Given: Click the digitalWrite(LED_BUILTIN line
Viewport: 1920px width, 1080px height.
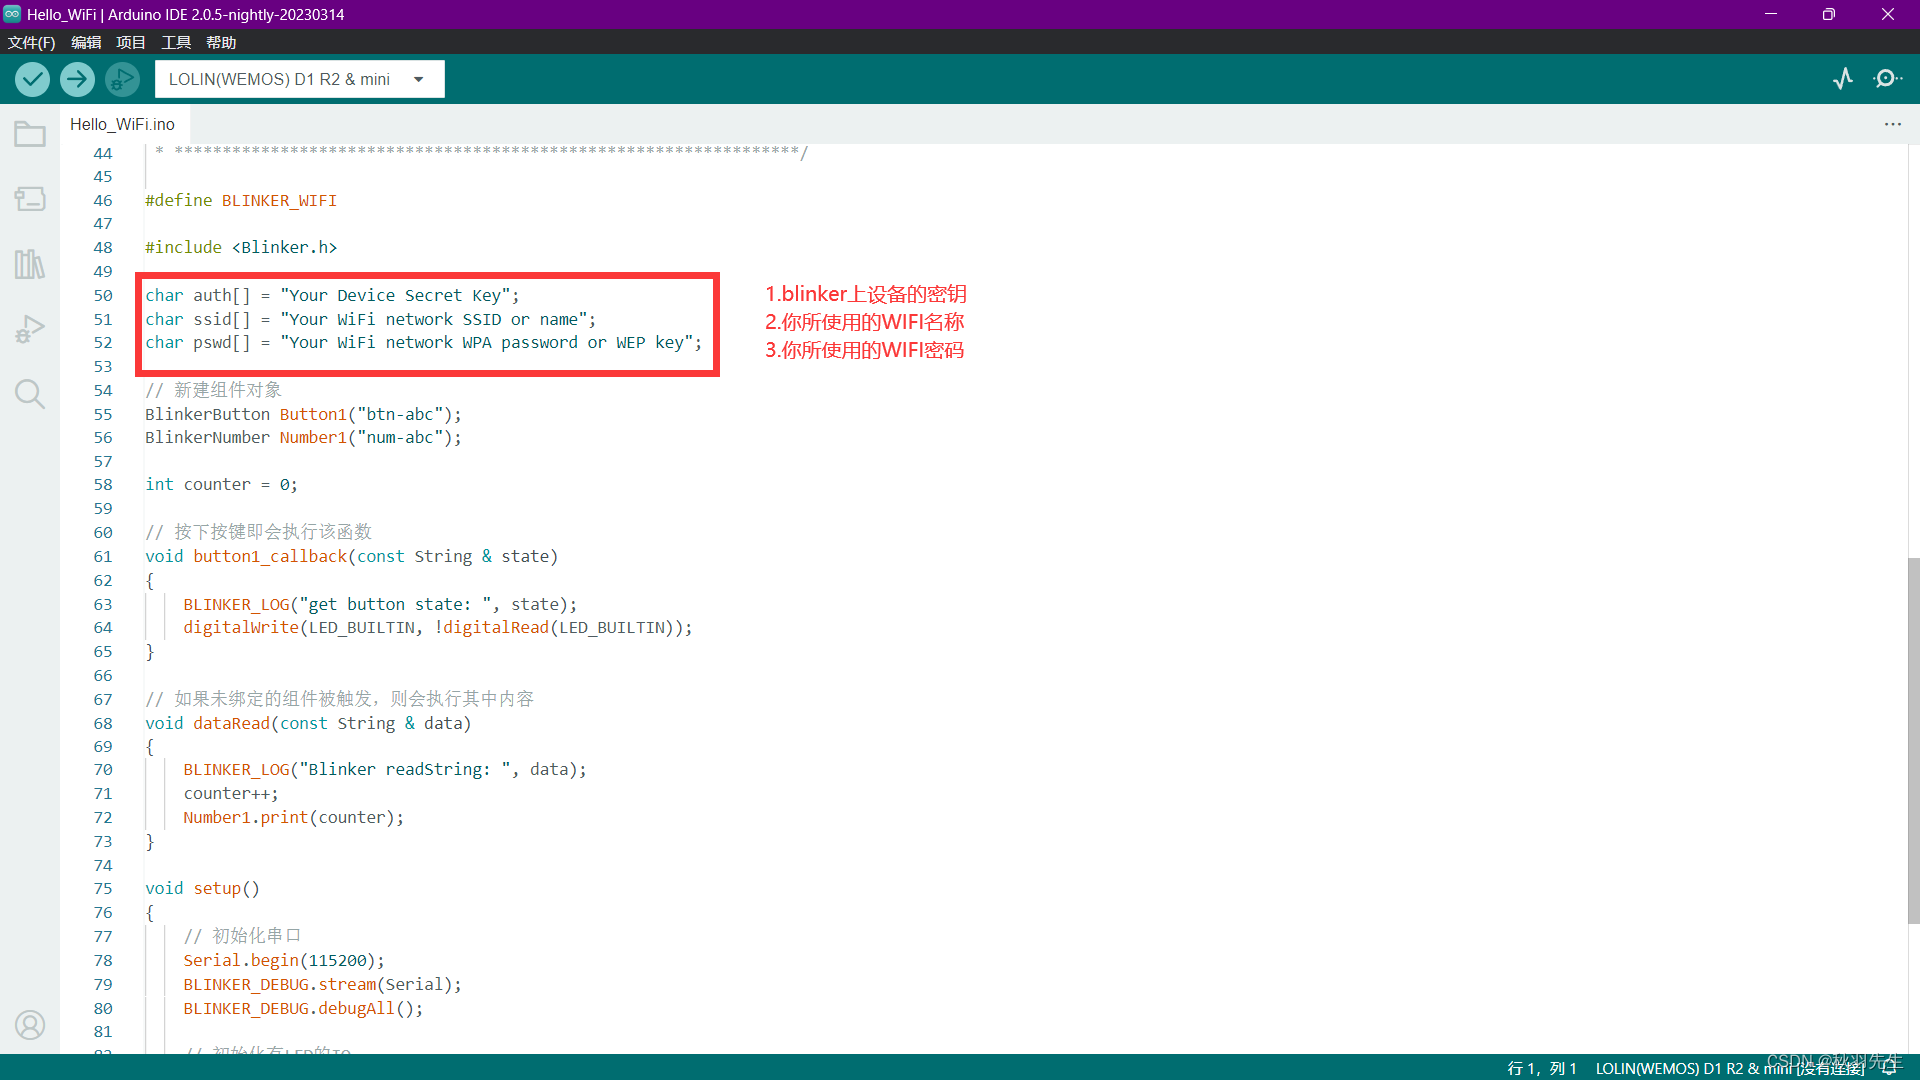Looking at the screenshot, I should (x=437, y=627).
